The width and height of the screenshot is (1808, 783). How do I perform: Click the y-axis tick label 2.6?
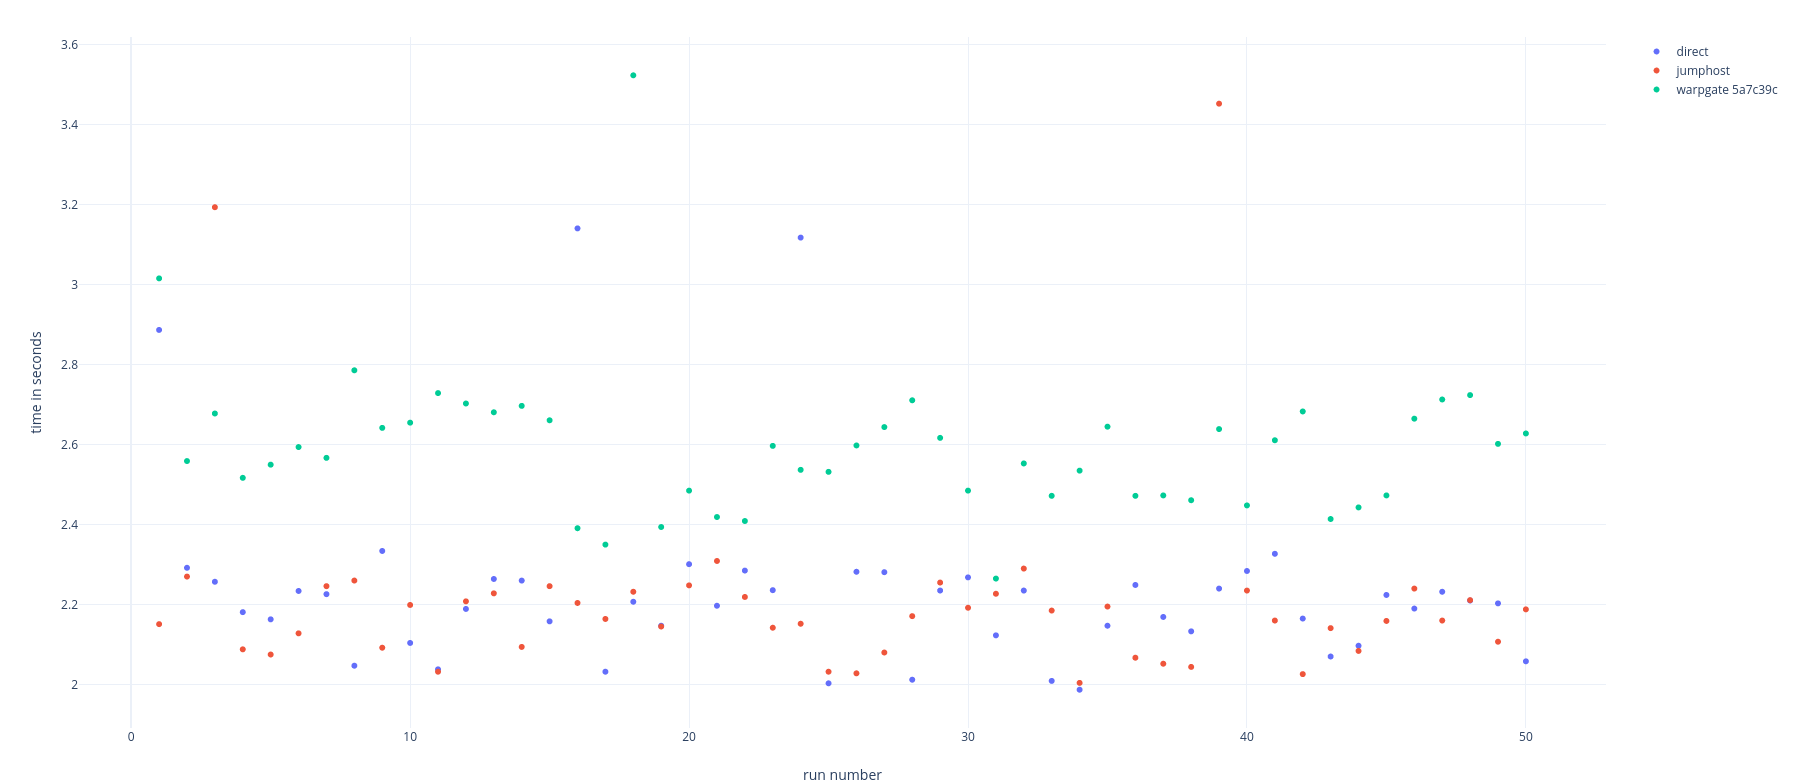tap(69, 445)
